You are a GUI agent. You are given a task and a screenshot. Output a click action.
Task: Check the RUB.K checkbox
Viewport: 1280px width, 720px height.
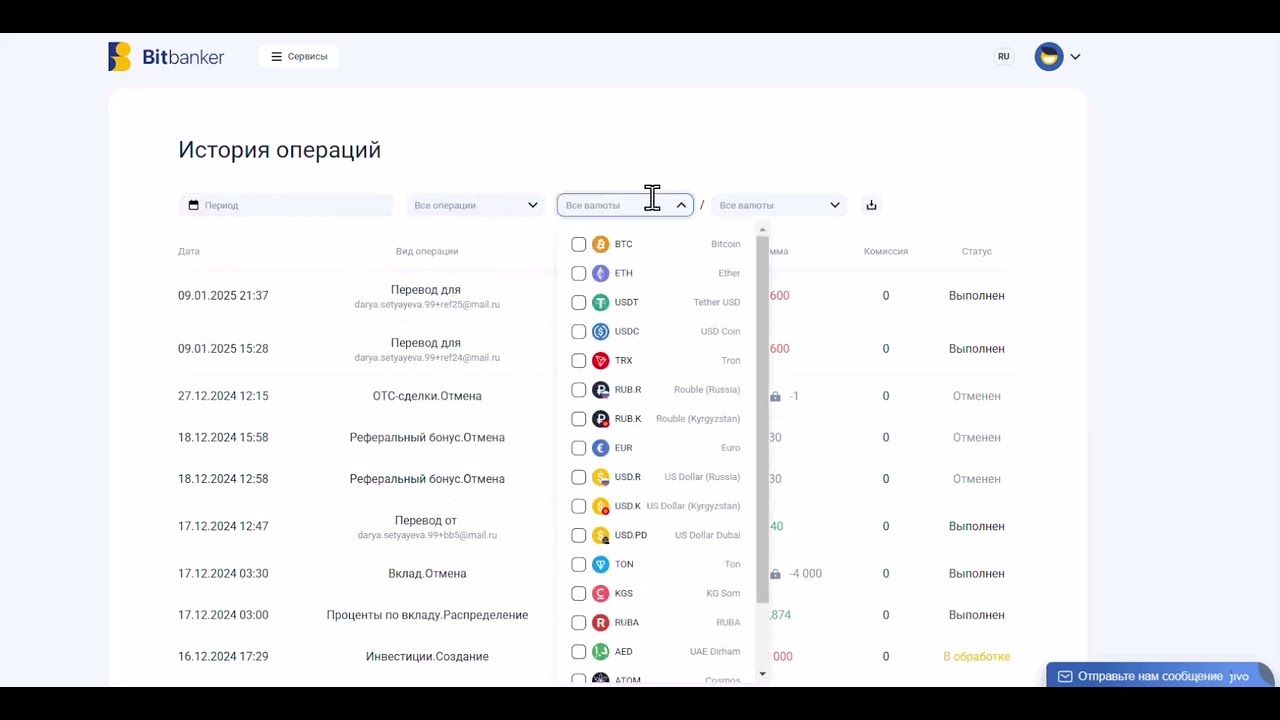(579, 419)
